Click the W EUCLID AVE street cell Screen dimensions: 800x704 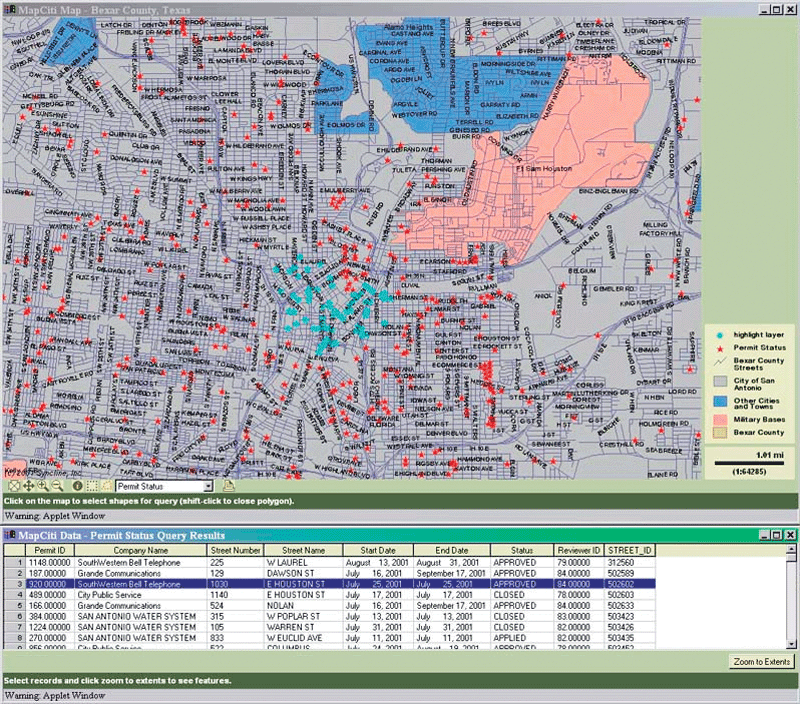click(x=303, y=638)
